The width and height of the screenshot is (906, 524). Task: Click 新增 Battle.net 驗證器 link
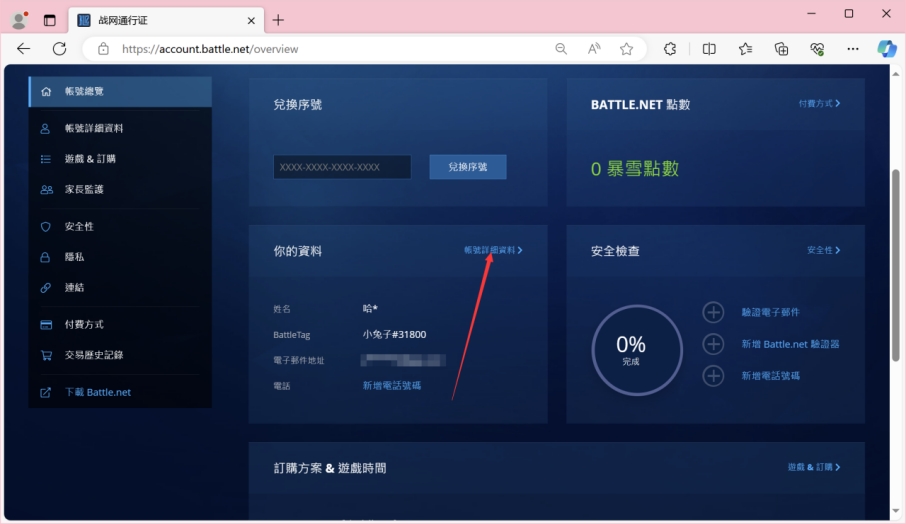click(790, 344)
